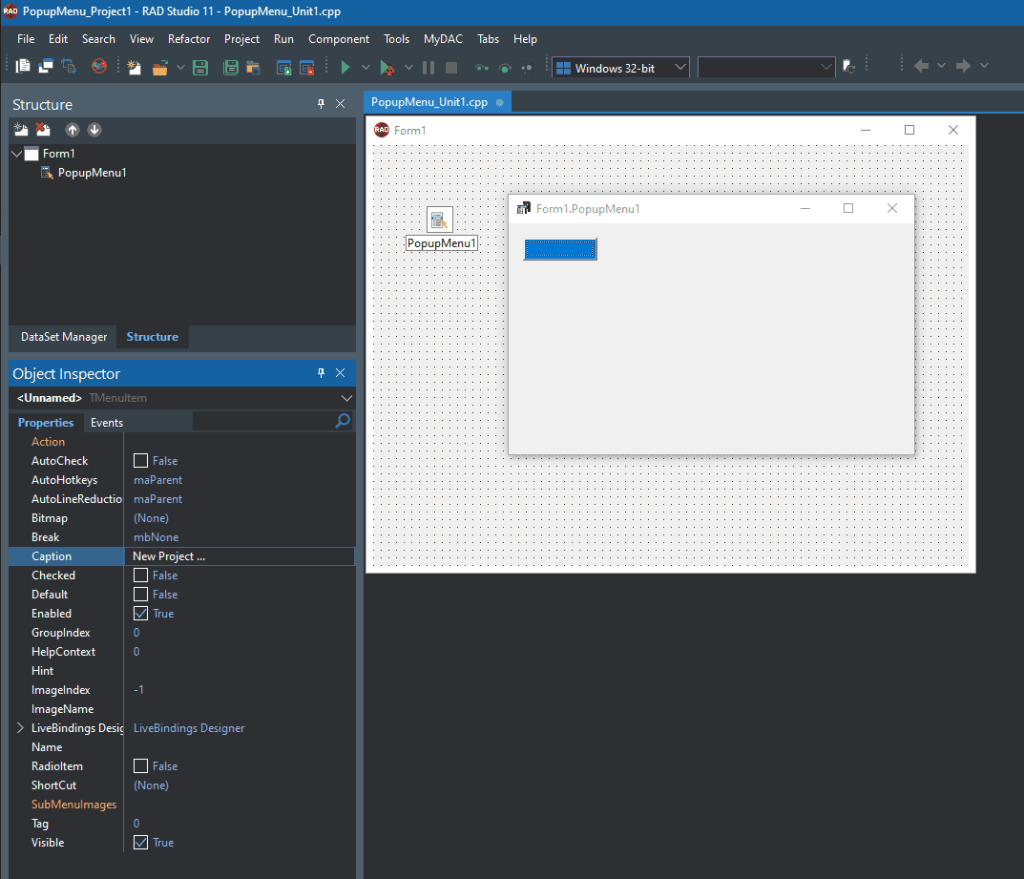Click the green Run play icon
Image resolution: width=1024 pixels, height=879 pixels.
coord(345,67)
